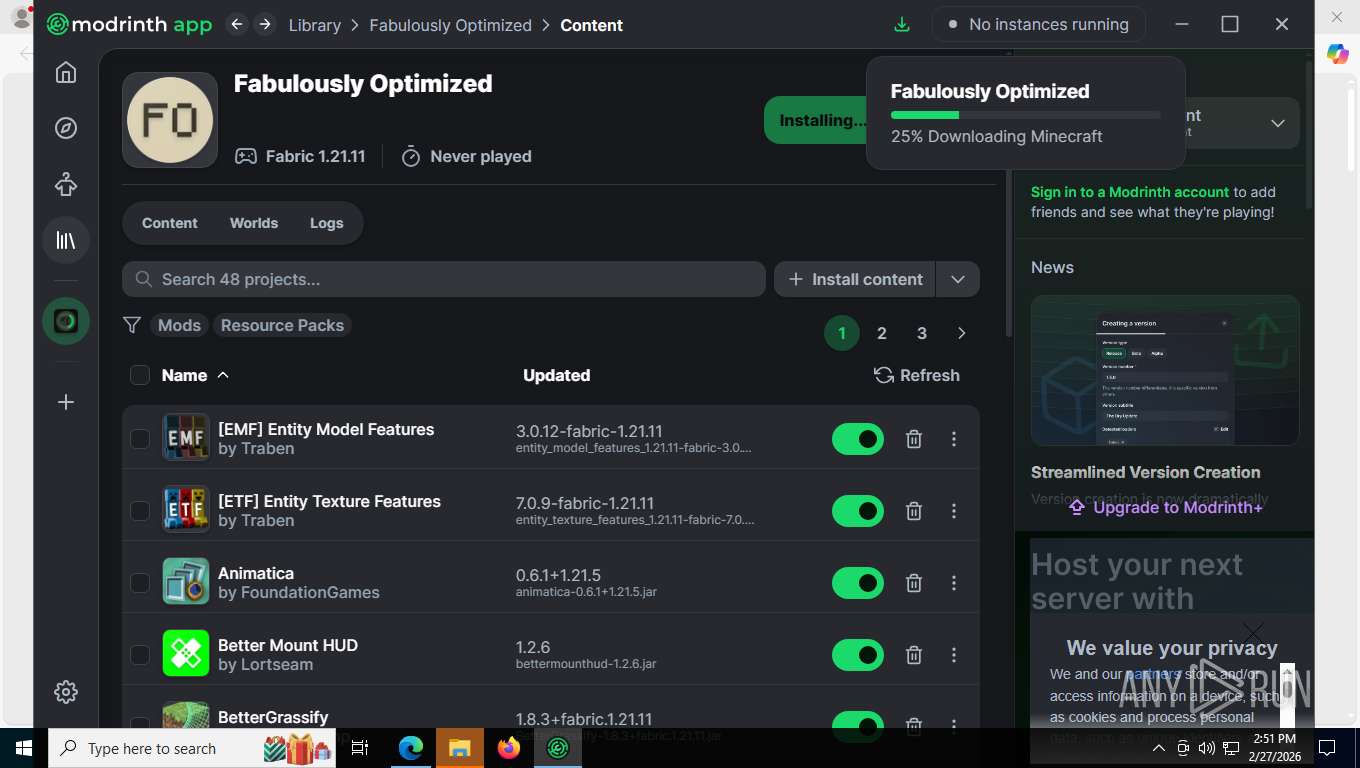Delete the [EMF] Entity Model Features mod
The image size is (1360, 768).
[914, 439]
